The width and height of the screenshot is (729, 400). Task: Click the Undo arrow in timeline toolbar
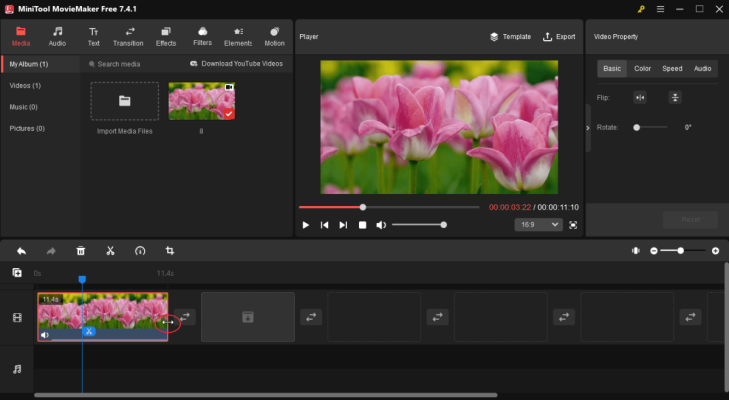point(20,251)
